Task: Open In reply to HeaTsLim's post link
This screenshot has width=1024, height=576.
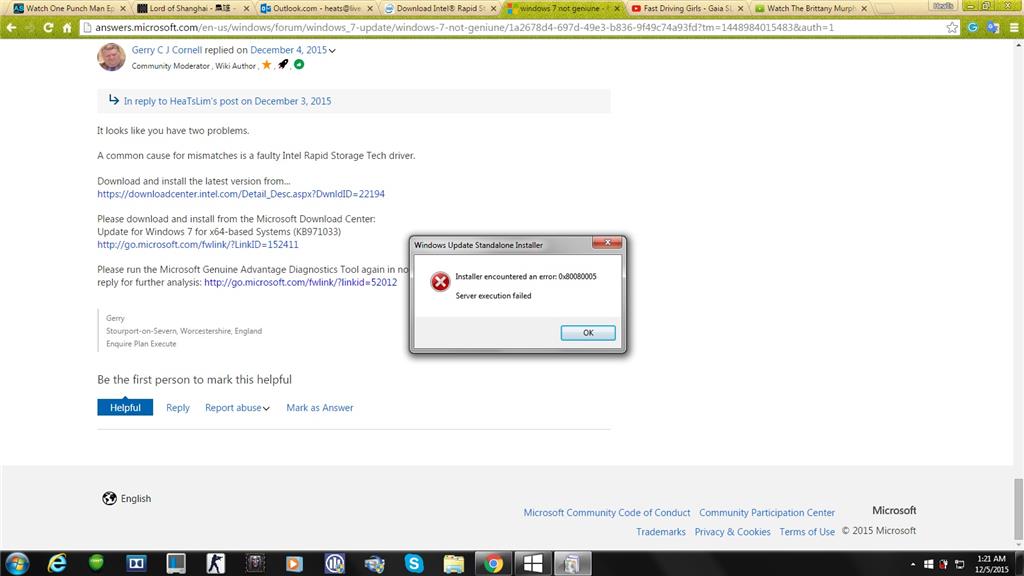Action: [x=227, y=101]
